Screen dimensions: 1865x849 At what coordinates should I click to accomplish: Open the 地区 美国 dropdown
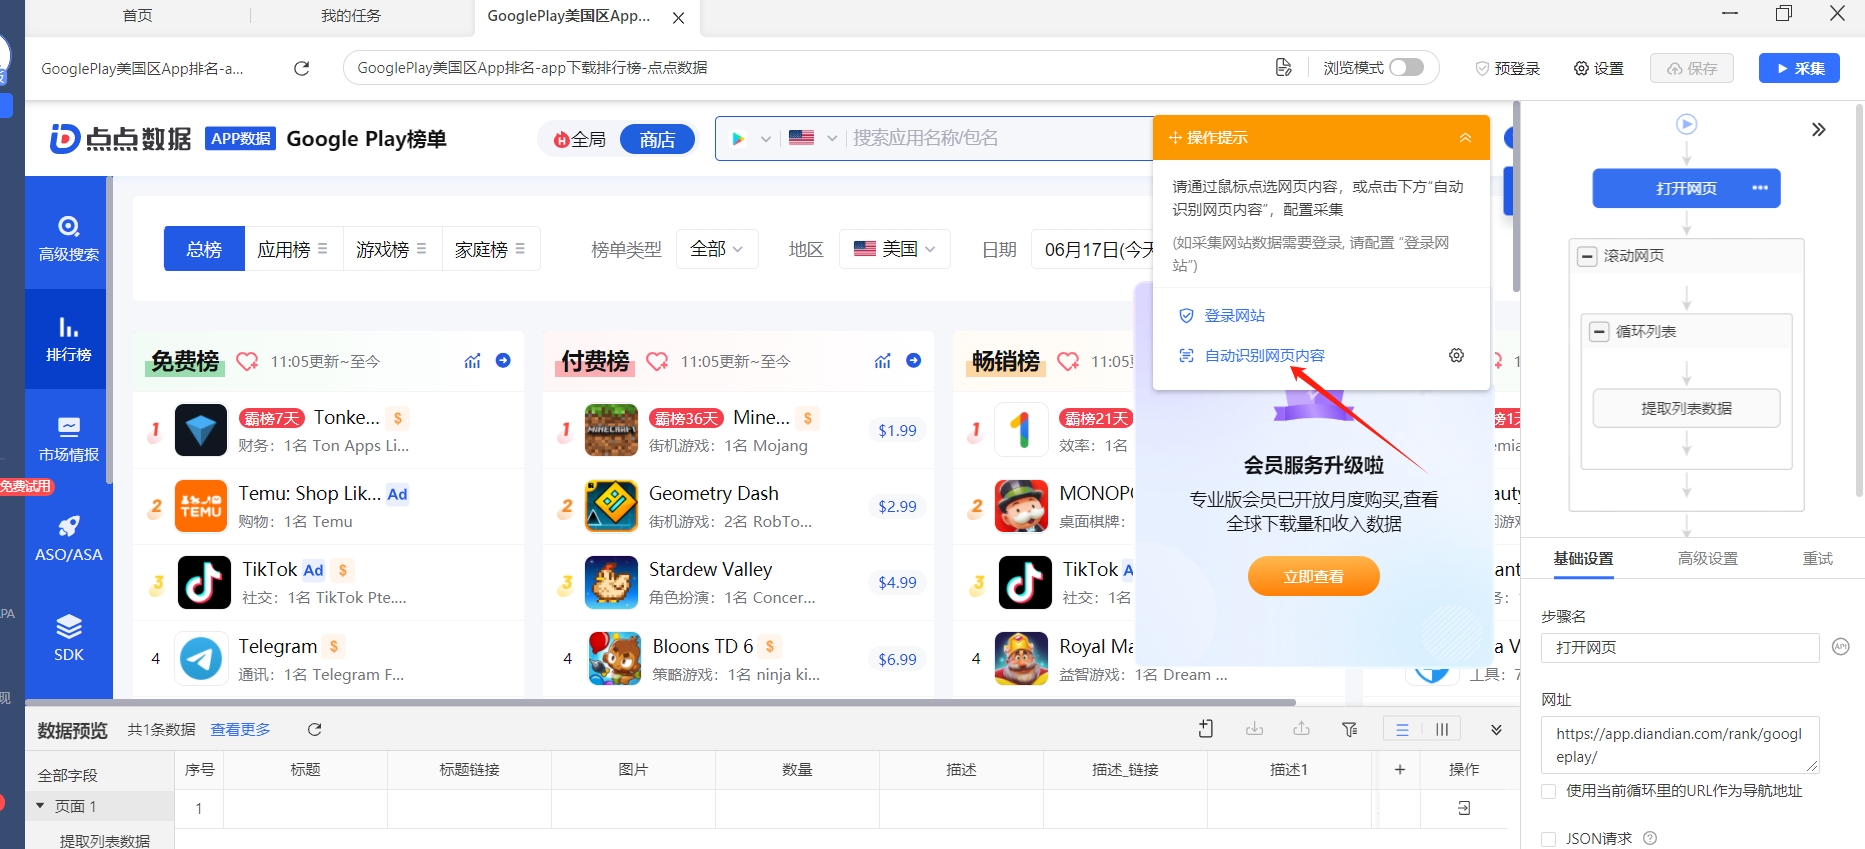894,249
